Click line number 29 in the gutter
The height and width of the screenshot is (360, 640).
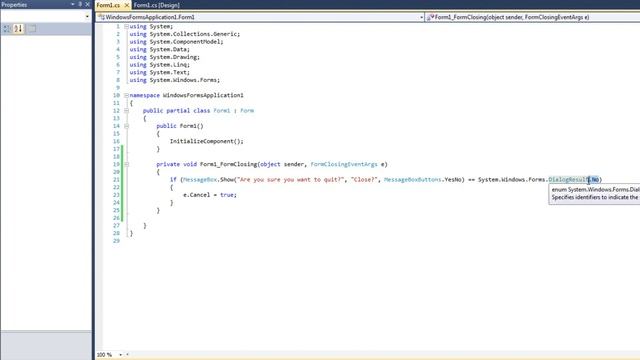117,241
